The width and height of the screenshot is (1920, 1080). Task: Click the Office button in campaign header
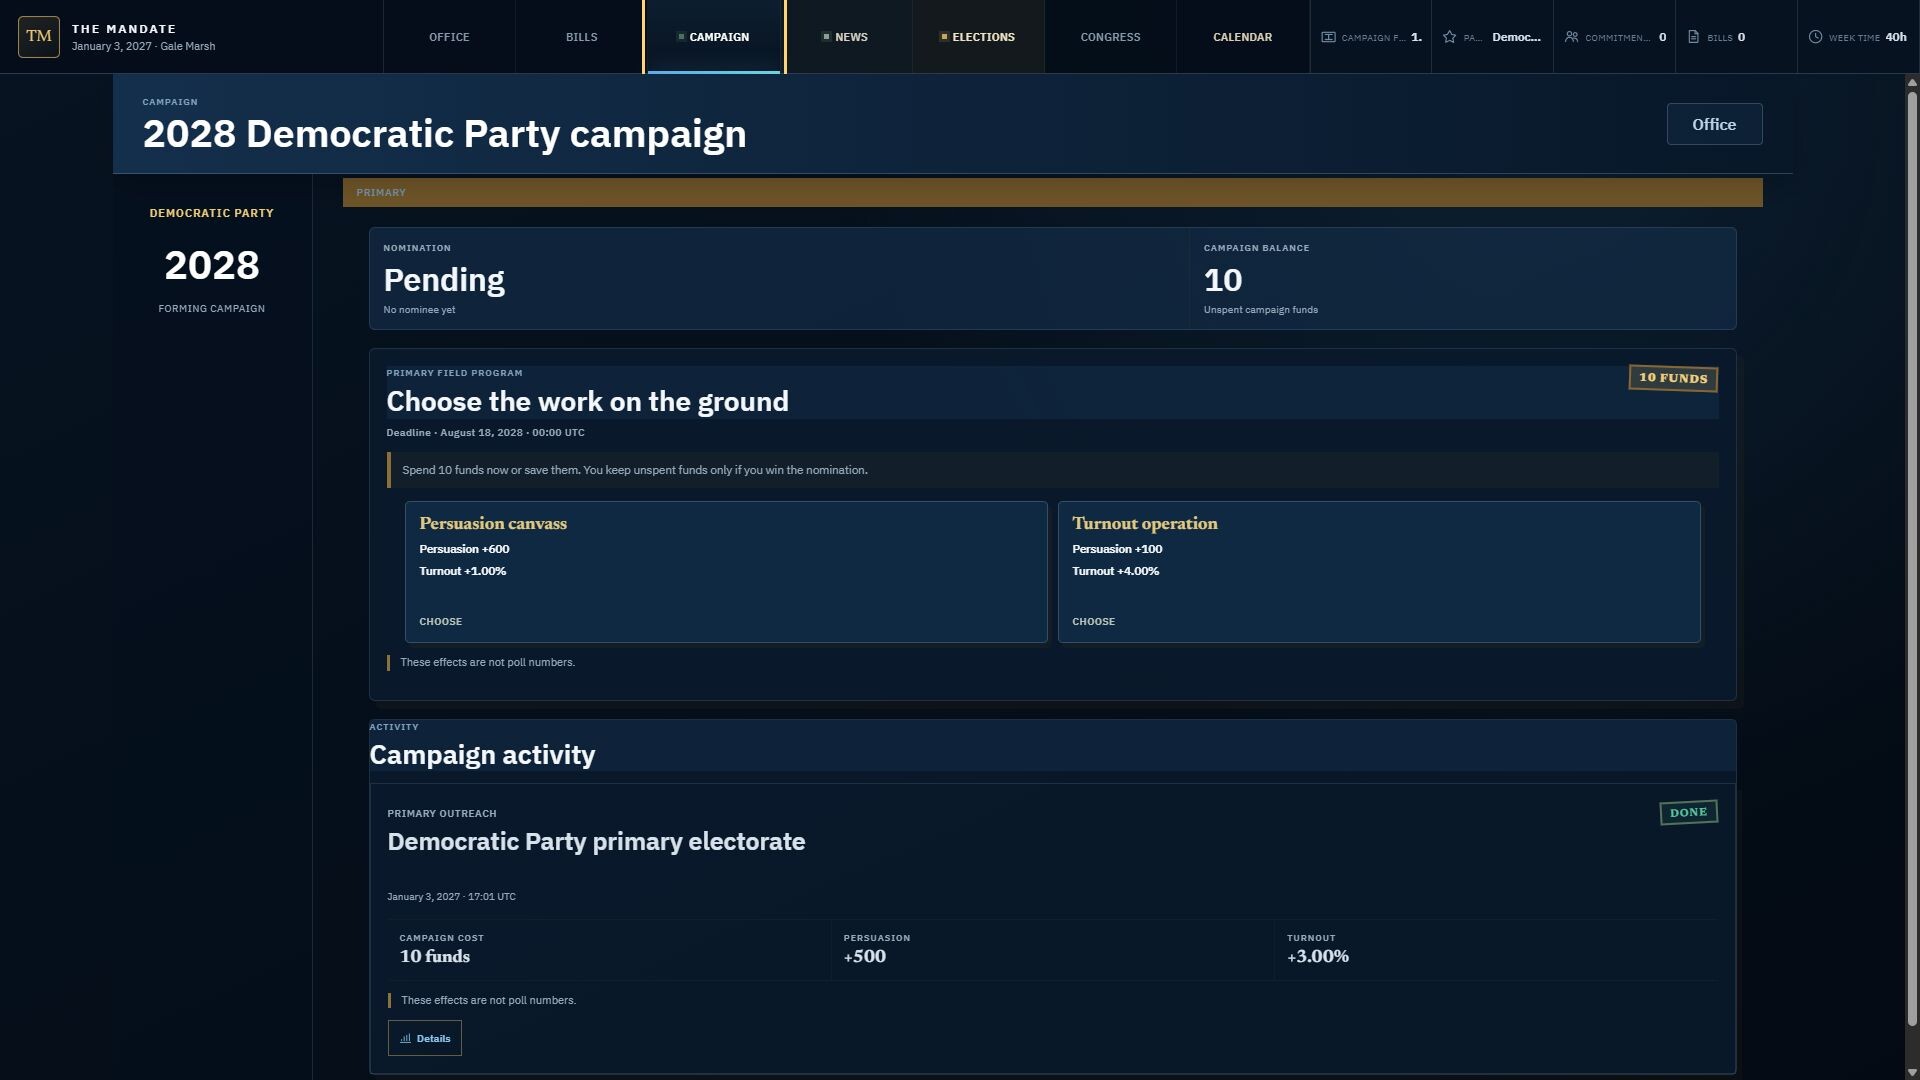click(1714, 124)
